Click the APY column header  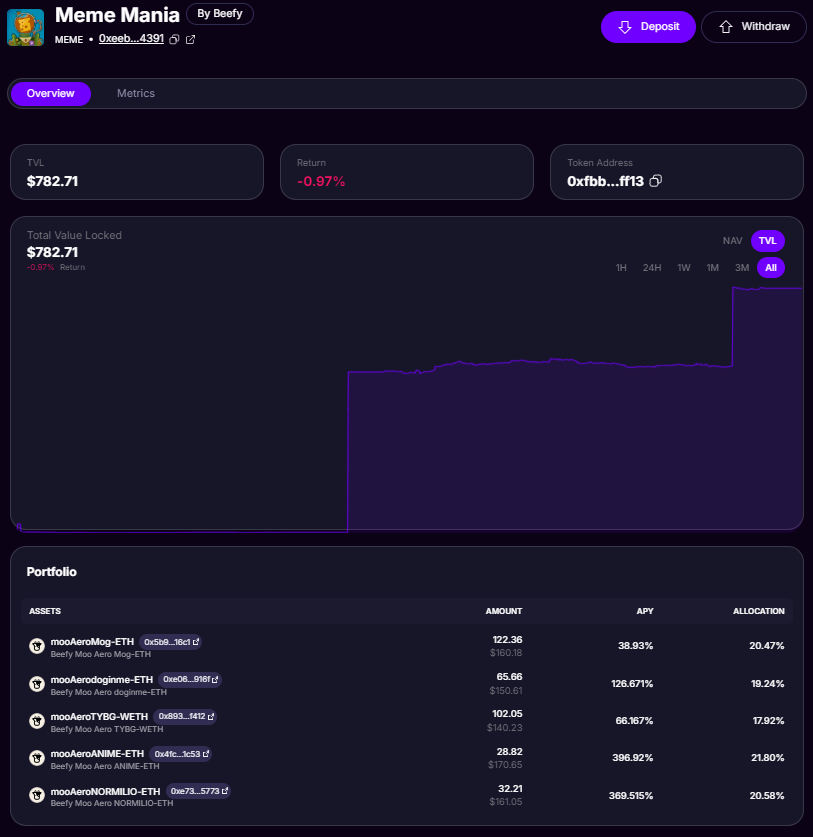[645, 611]
